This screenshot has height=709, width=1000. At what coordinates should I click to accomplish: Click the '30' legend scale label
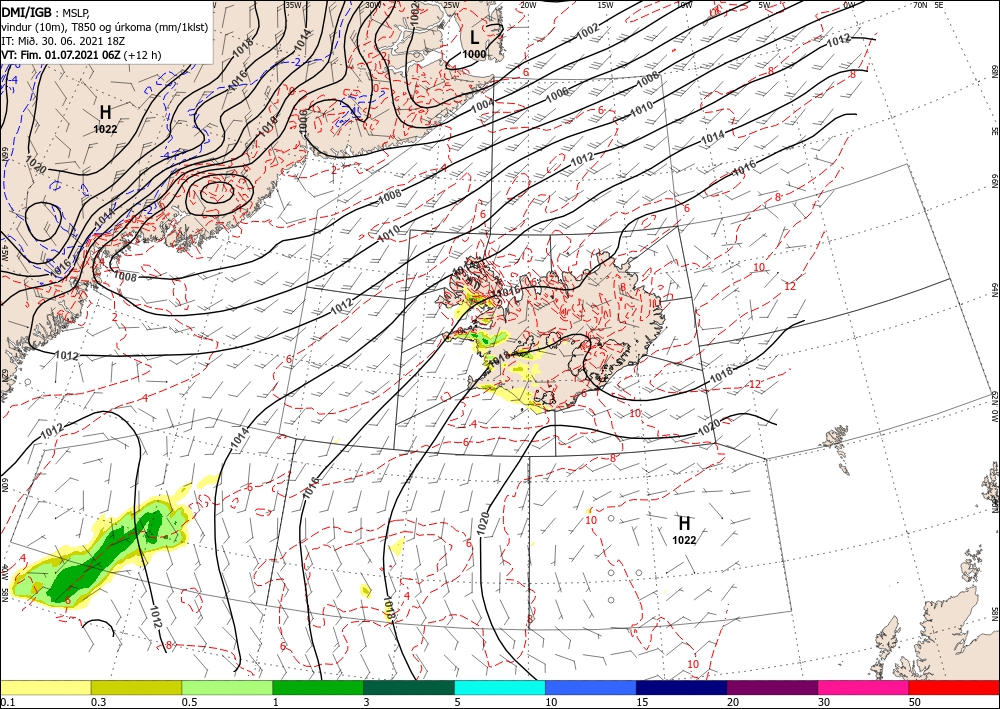tap(824, 702)
